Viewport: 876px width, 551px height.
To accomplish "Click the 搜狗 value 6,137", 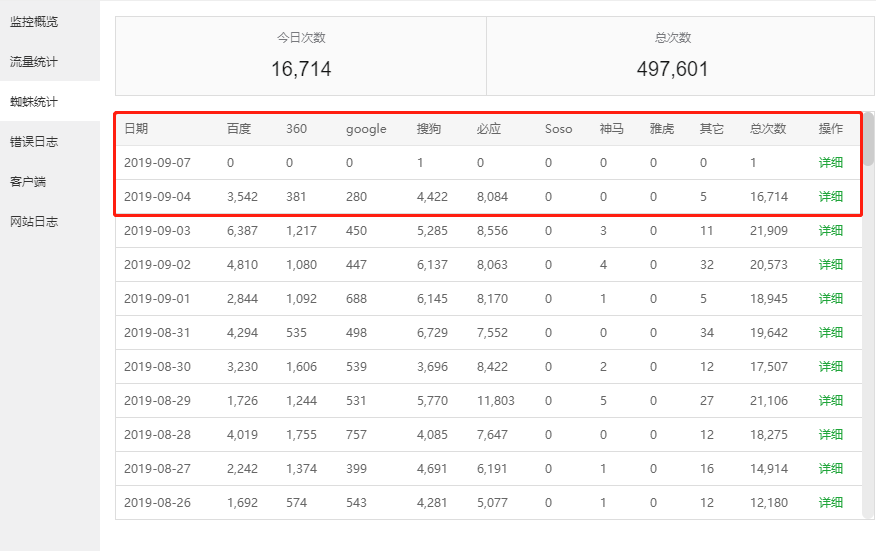I will 432,265.
